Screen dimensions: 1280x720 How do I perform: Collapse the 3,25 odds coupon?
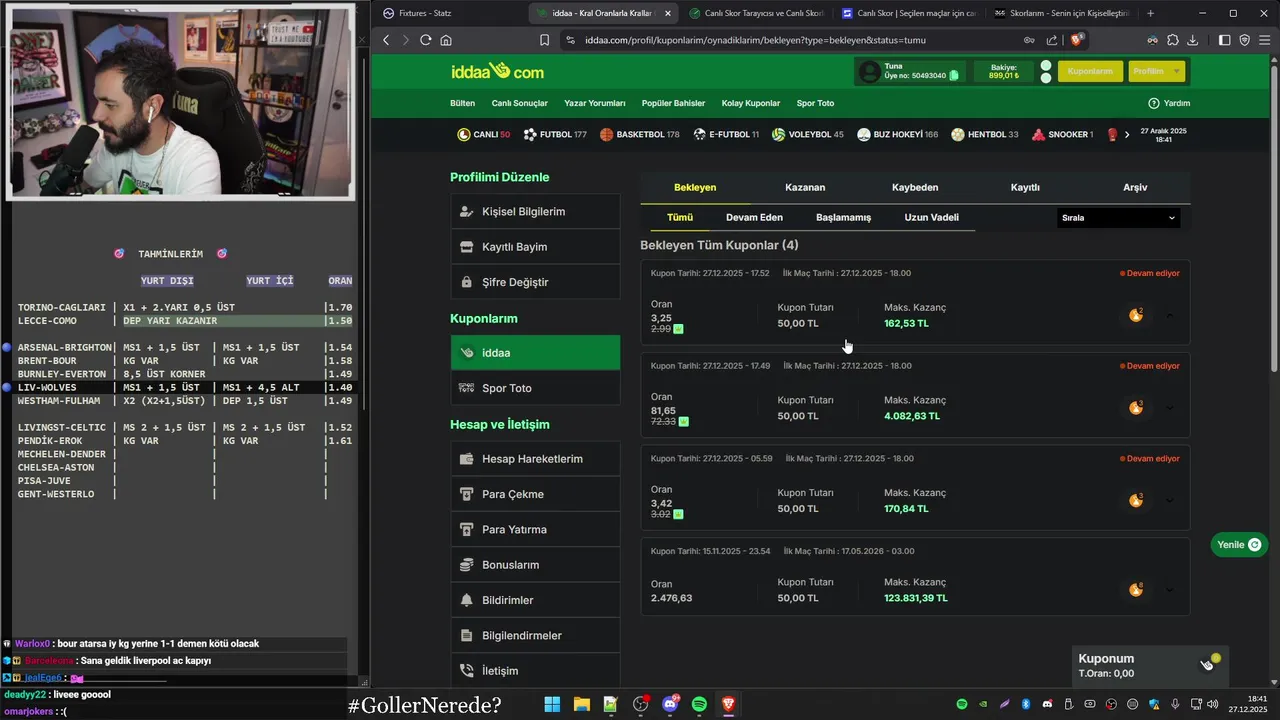1170,315
